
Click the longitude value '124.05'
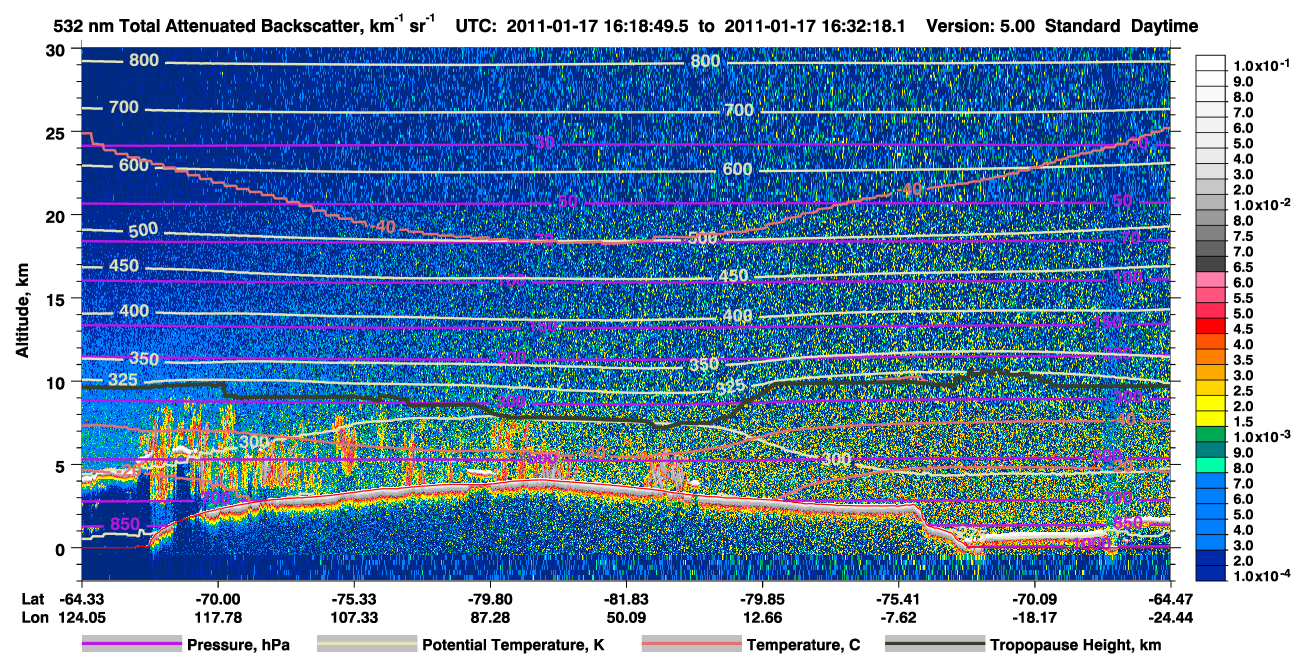click(x=82, y=616)
